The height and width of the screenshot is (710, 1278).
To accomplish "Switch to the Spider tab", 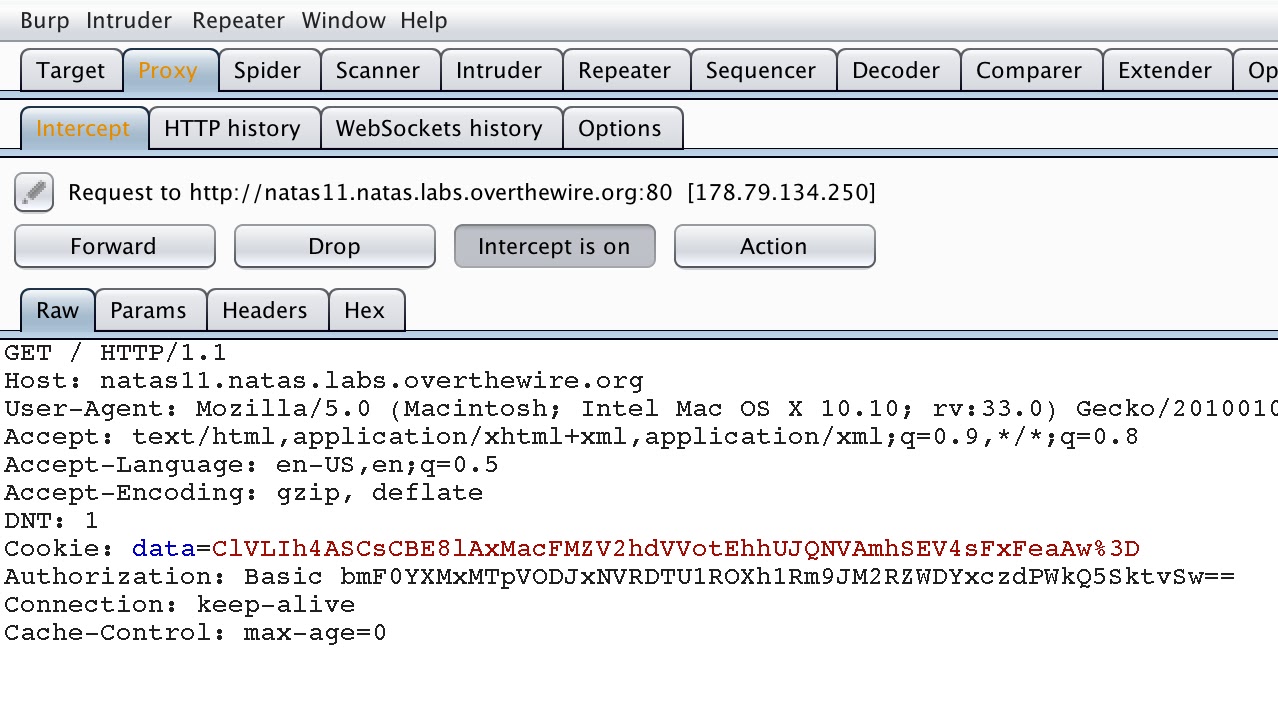I will click(267, 70).
